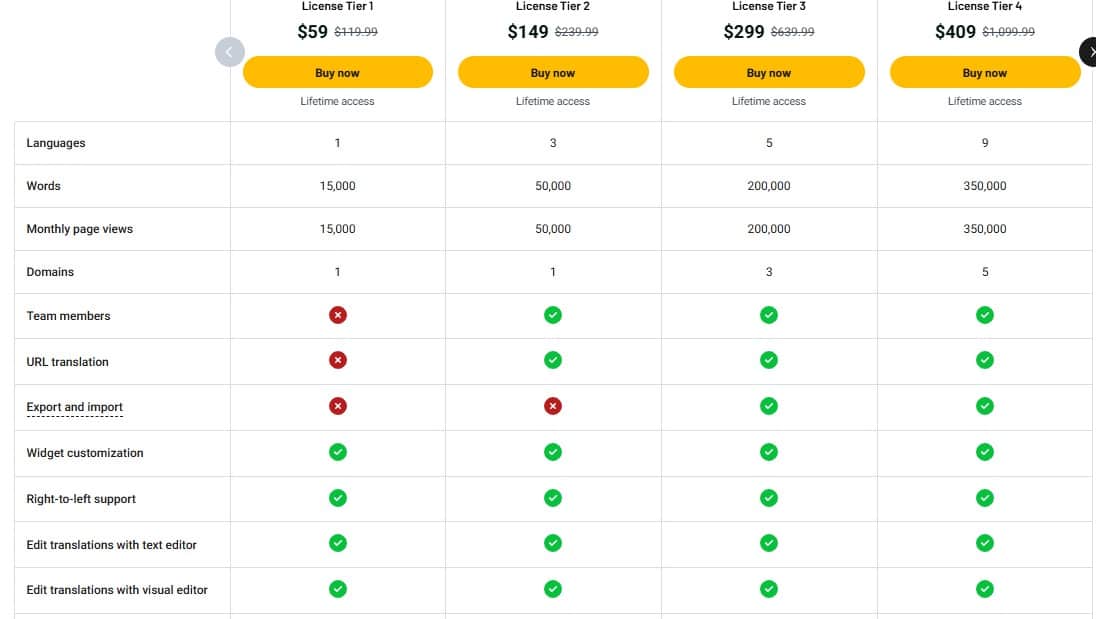Select the License Tier 2 column header

coord(553,6)
